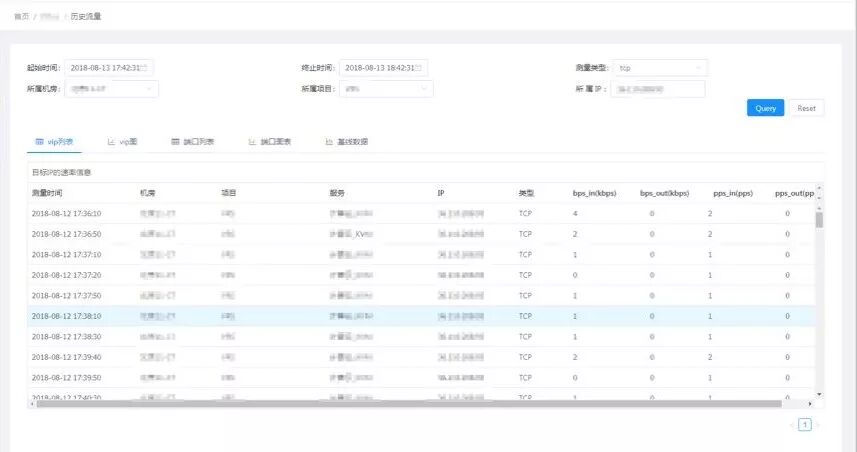
Task: Select row 2018-08-12 17:37:50
Action: click(421, 296)
